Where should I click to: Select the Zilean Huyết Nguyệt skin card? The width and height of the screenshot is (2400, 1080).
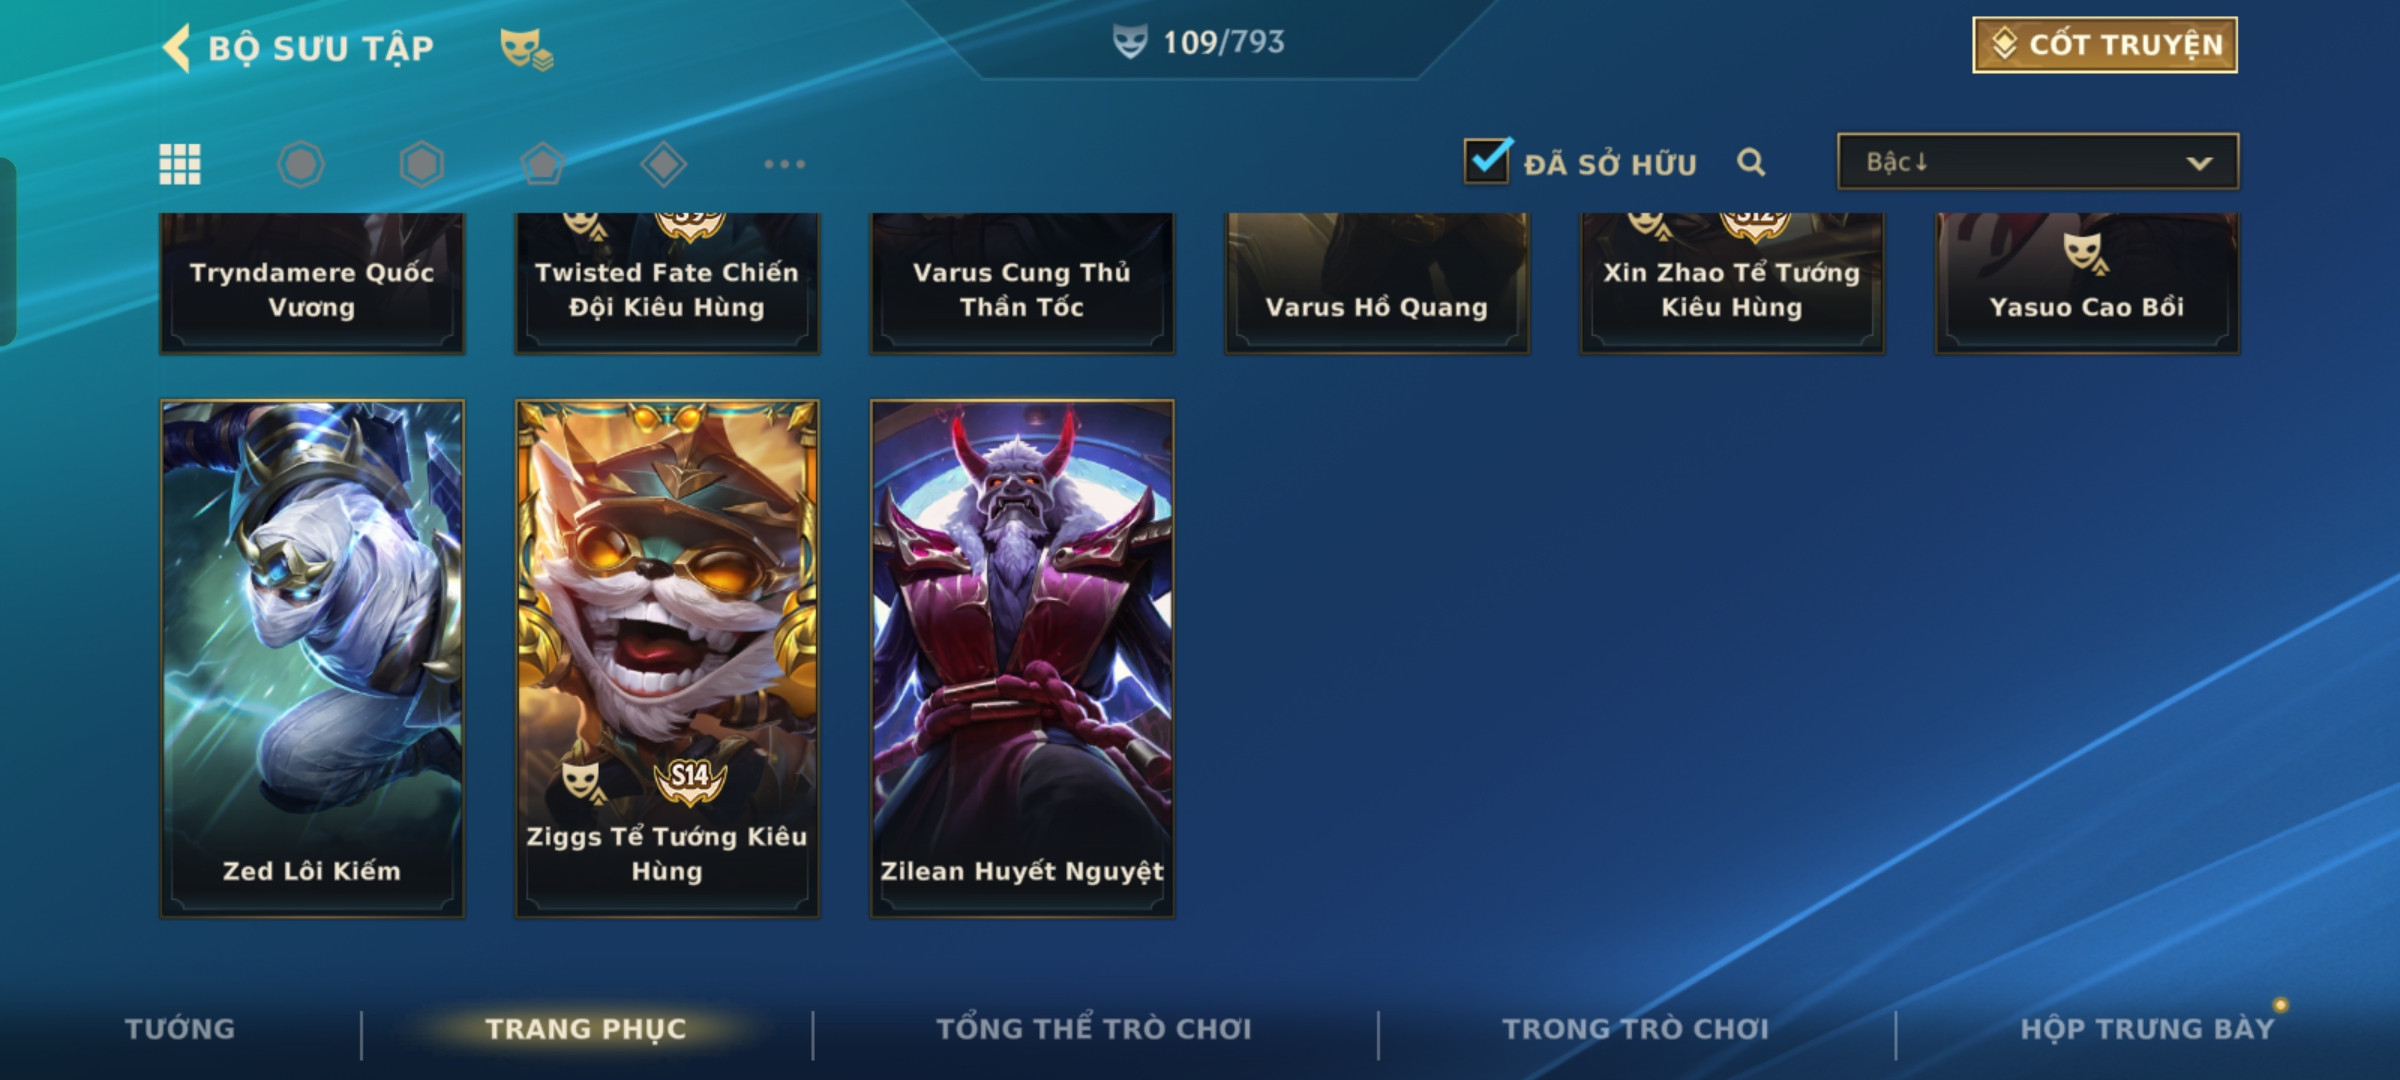1022,659
